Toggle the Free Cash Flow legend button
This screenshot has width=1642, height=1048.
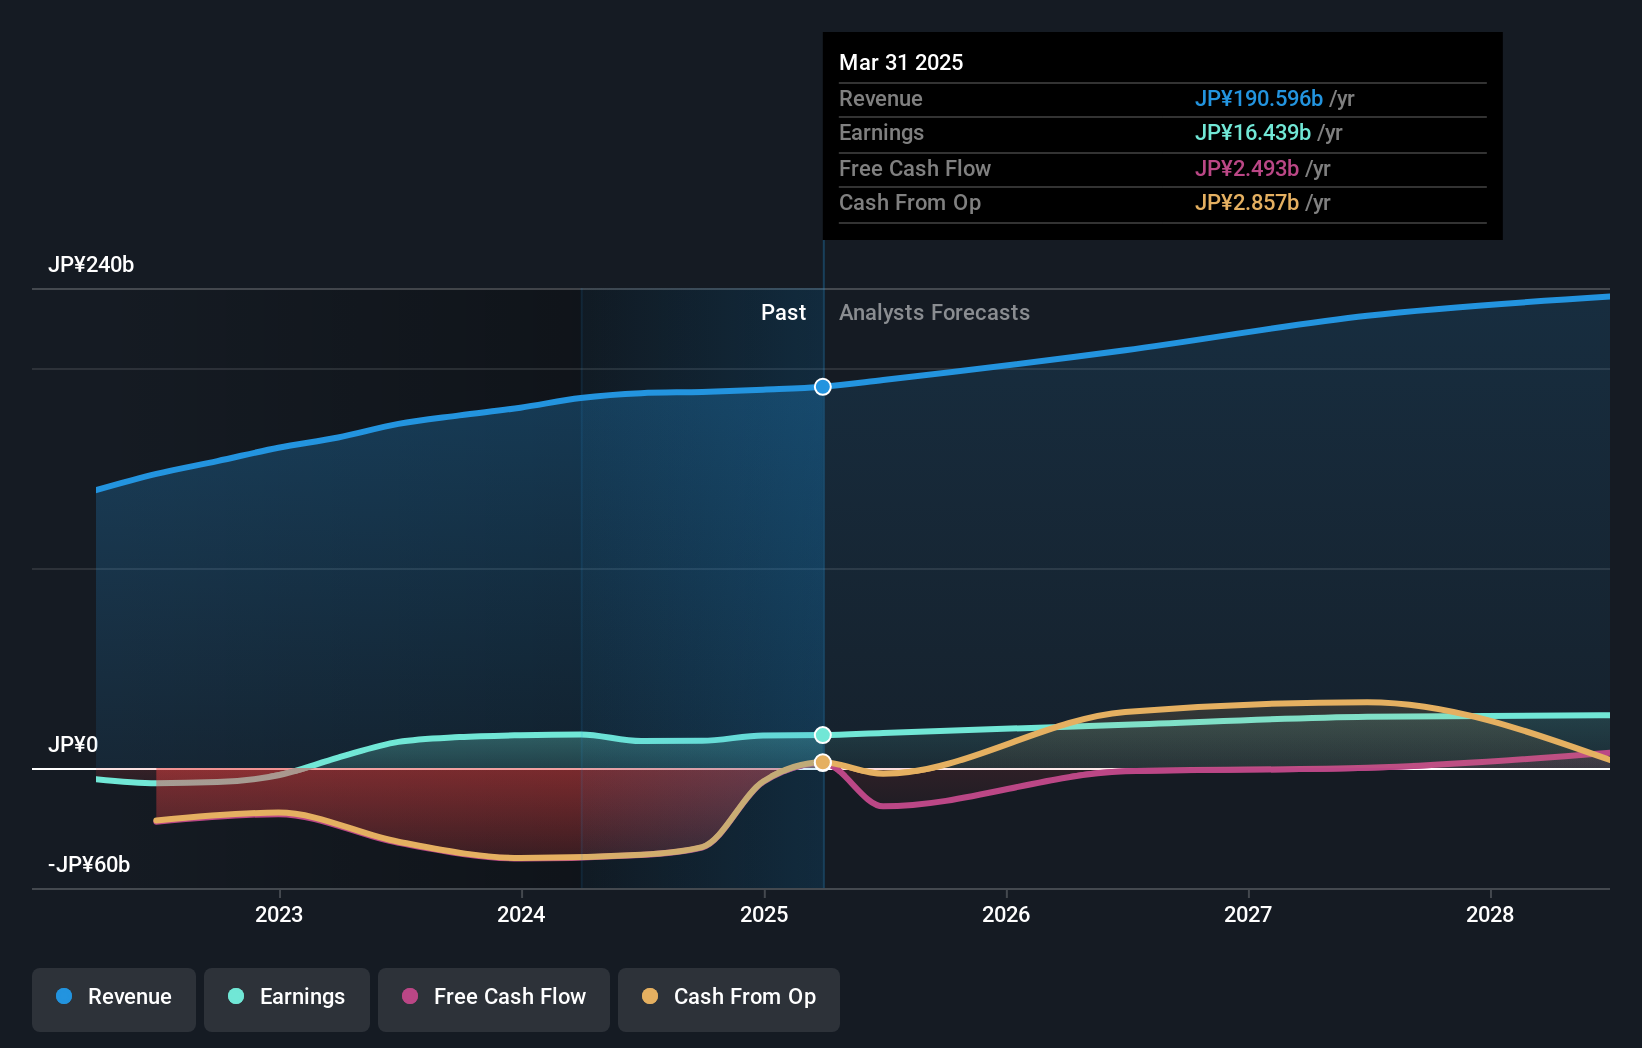[x=494, y=999]
